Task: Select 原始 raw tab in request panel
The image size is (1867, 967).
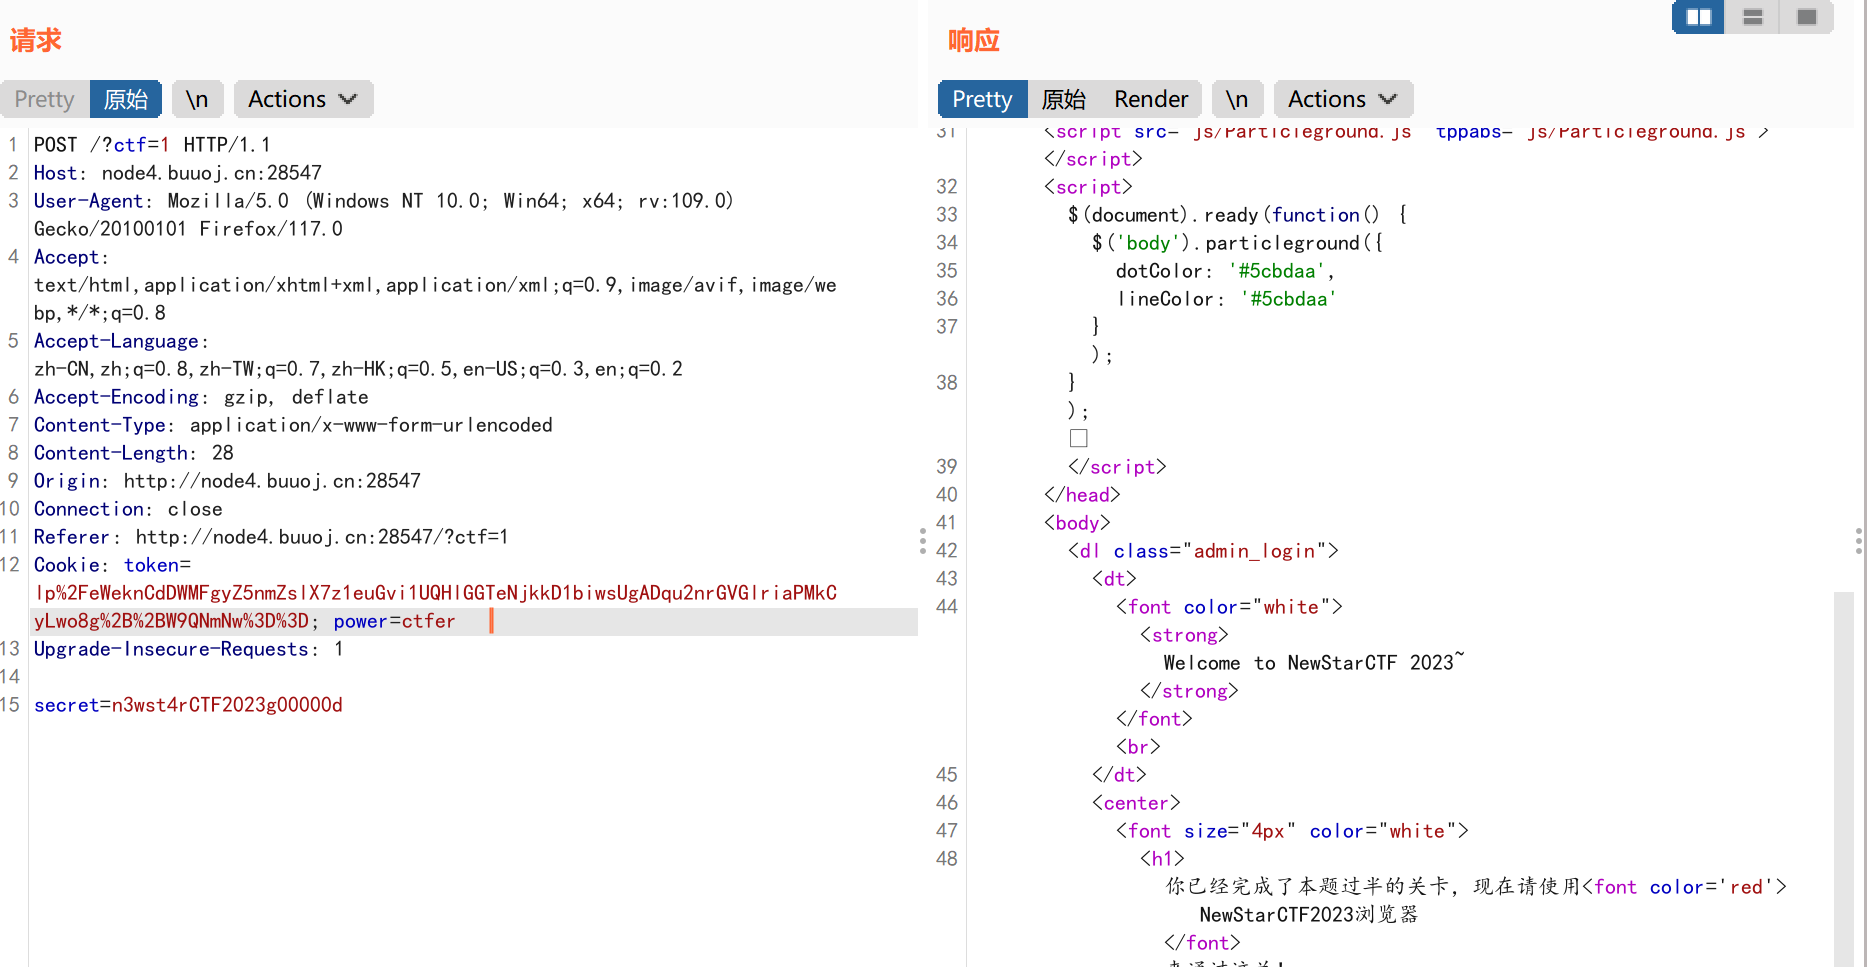Action: [x=126, y=99]
